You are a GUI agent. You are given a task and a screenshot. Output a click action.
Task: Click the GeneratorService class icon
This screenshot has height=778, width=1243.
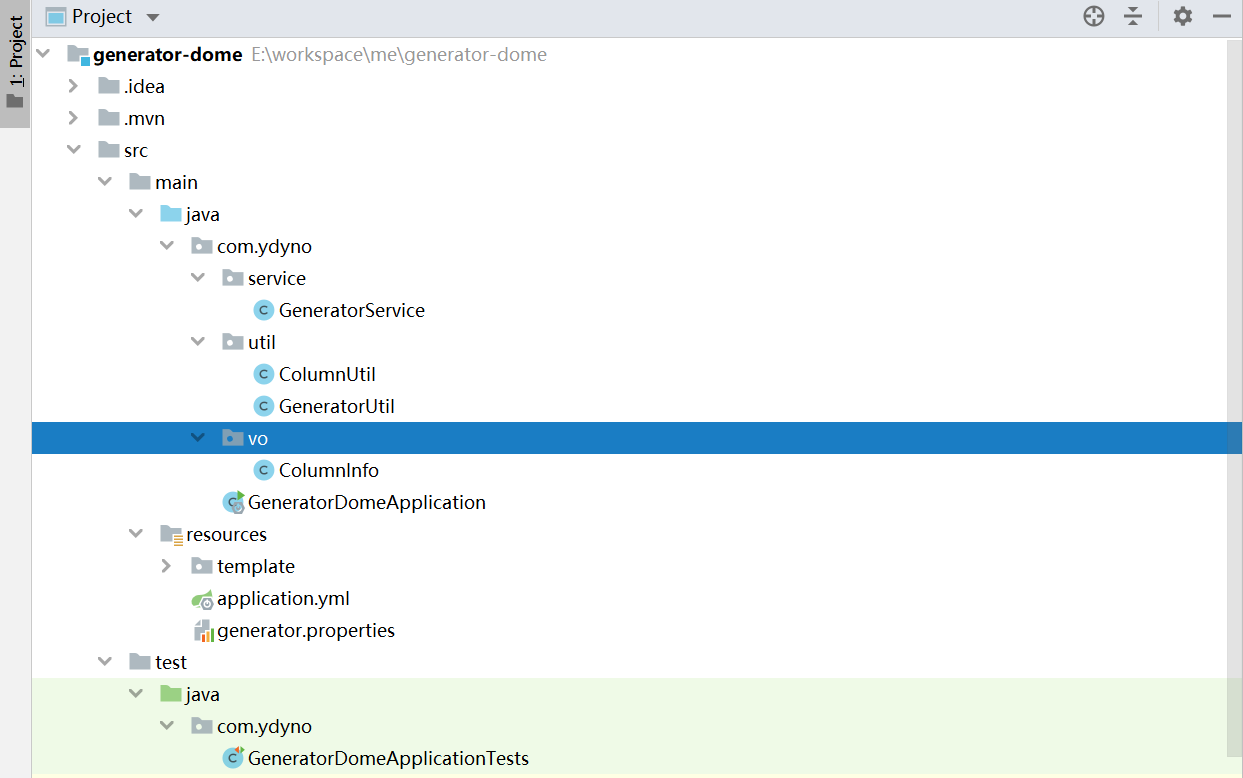click(x=263, y=310)
